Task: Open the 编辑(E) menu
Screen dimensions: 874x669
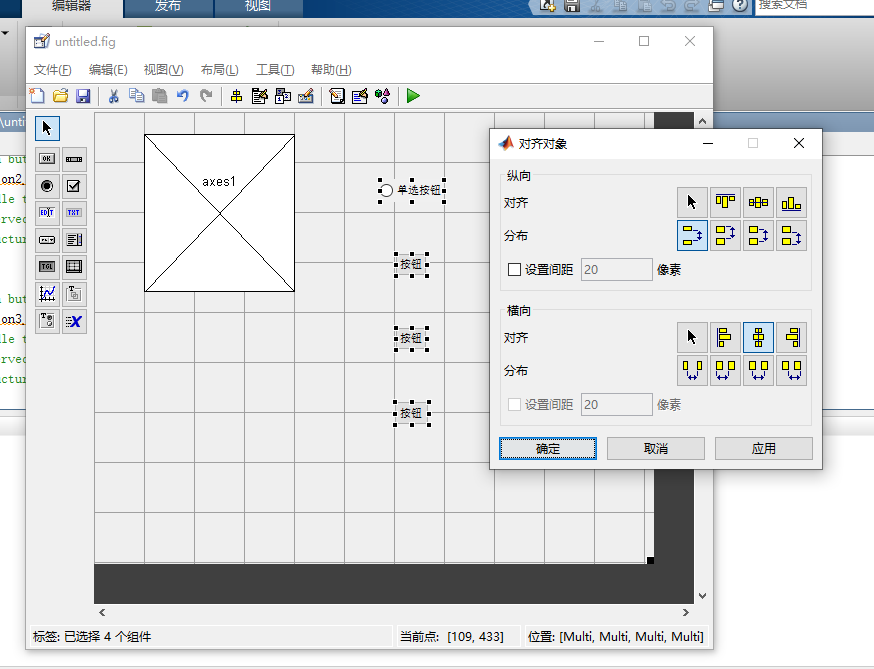Action: (x=108, y=70)
